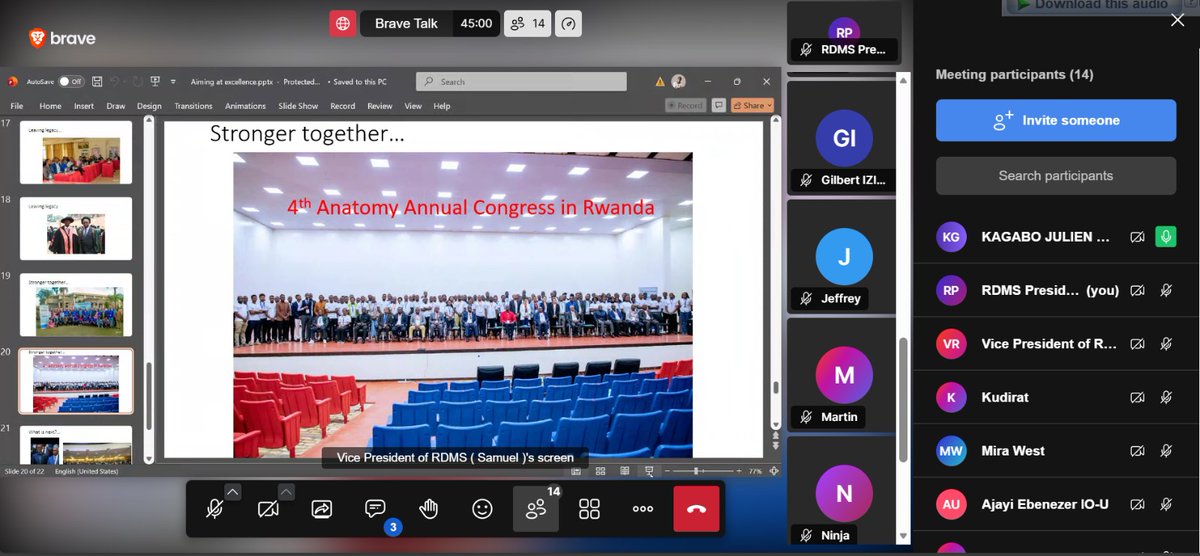Image resolution: width=1200 pixels, height=556 pixels.
Task: Toggle the AutoSave switch in PowerPoint
Action: 70,82
